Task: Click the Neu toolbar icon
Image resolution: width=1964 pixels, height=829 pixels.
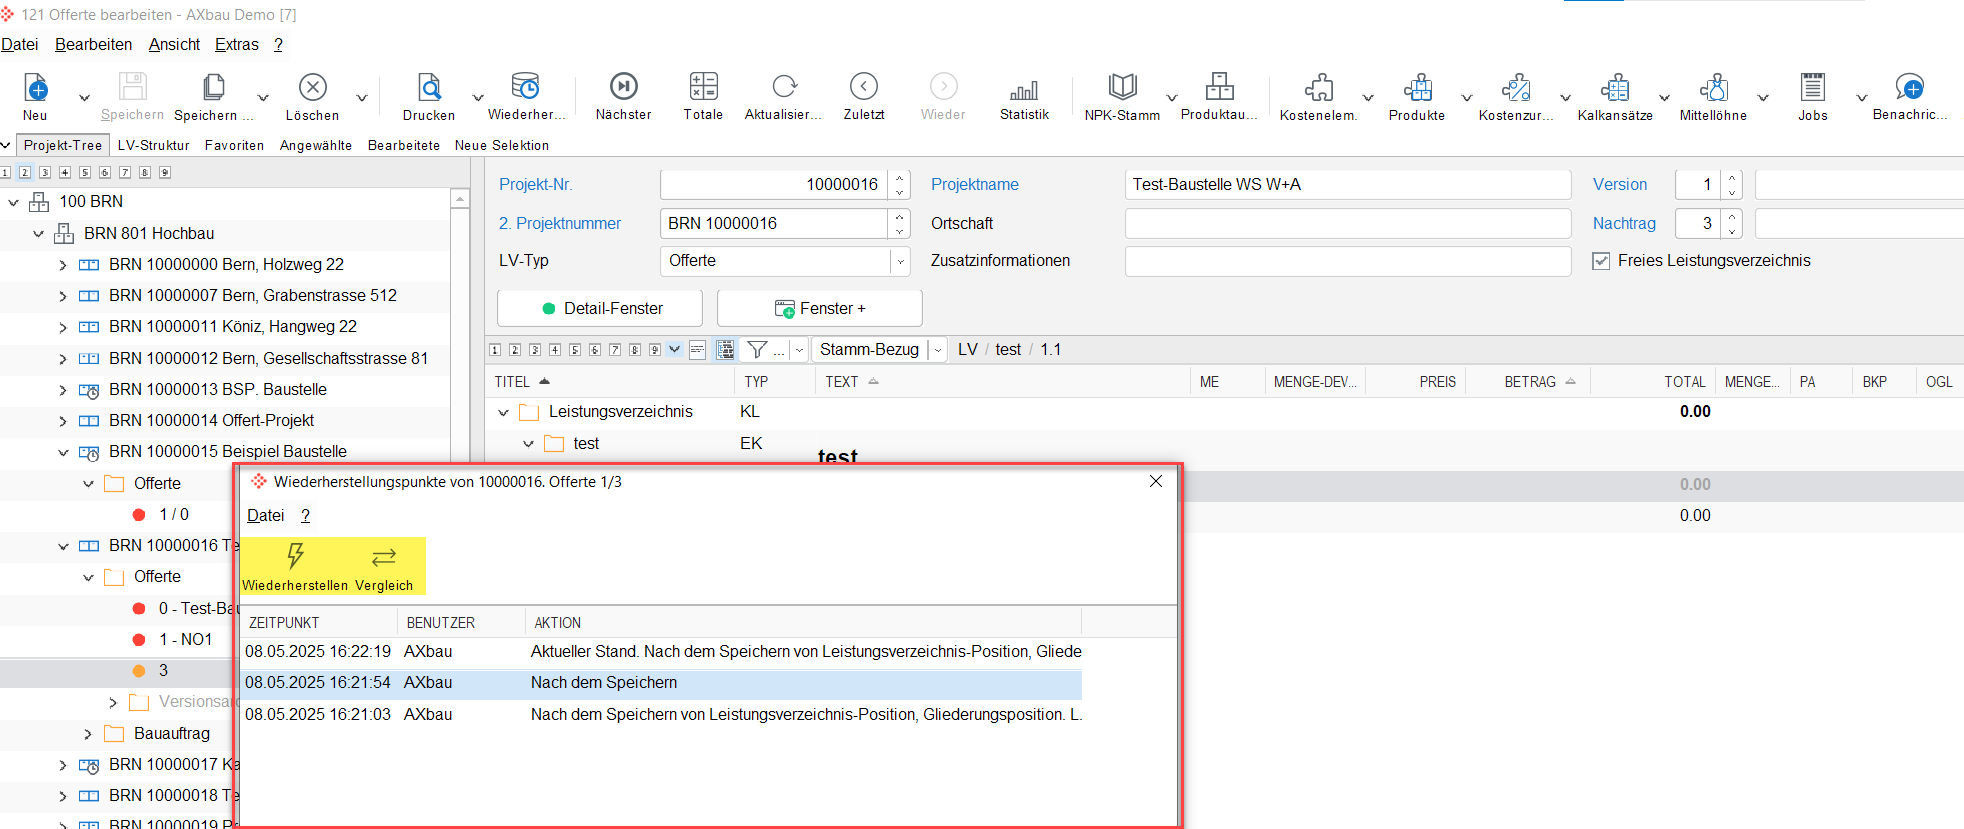Action: point(35,88)
